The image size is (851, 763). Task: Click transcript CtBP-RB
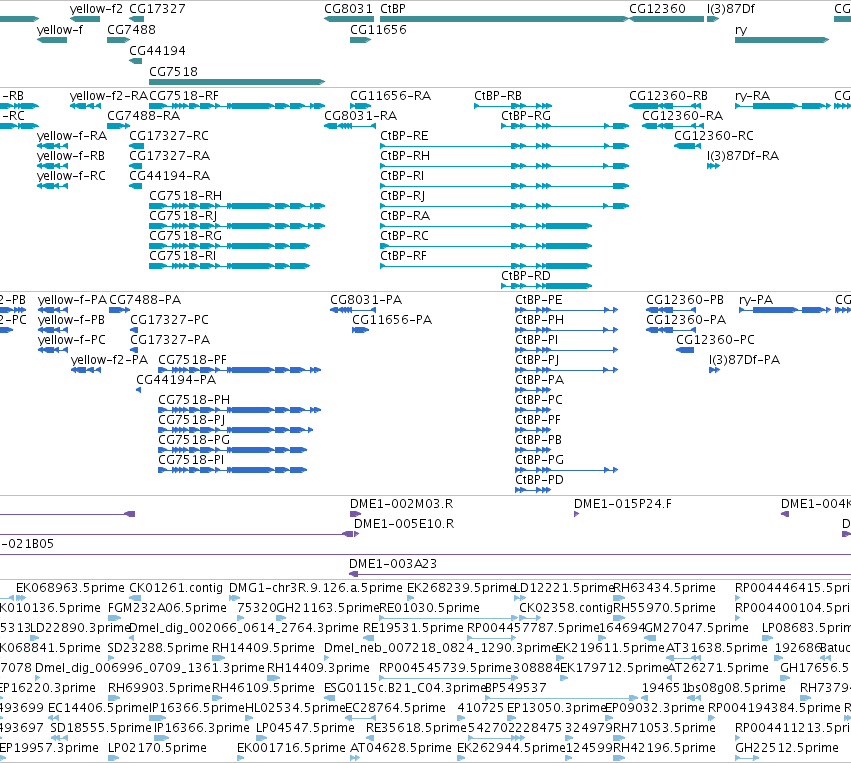coord(513,106)
